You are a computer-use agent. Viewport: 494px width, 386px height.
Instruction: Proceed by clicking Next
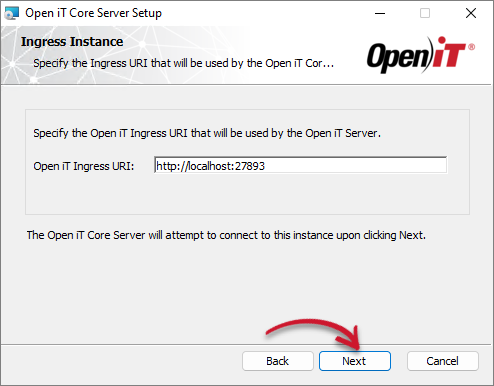pyautogui.click(x=355, y=361)
